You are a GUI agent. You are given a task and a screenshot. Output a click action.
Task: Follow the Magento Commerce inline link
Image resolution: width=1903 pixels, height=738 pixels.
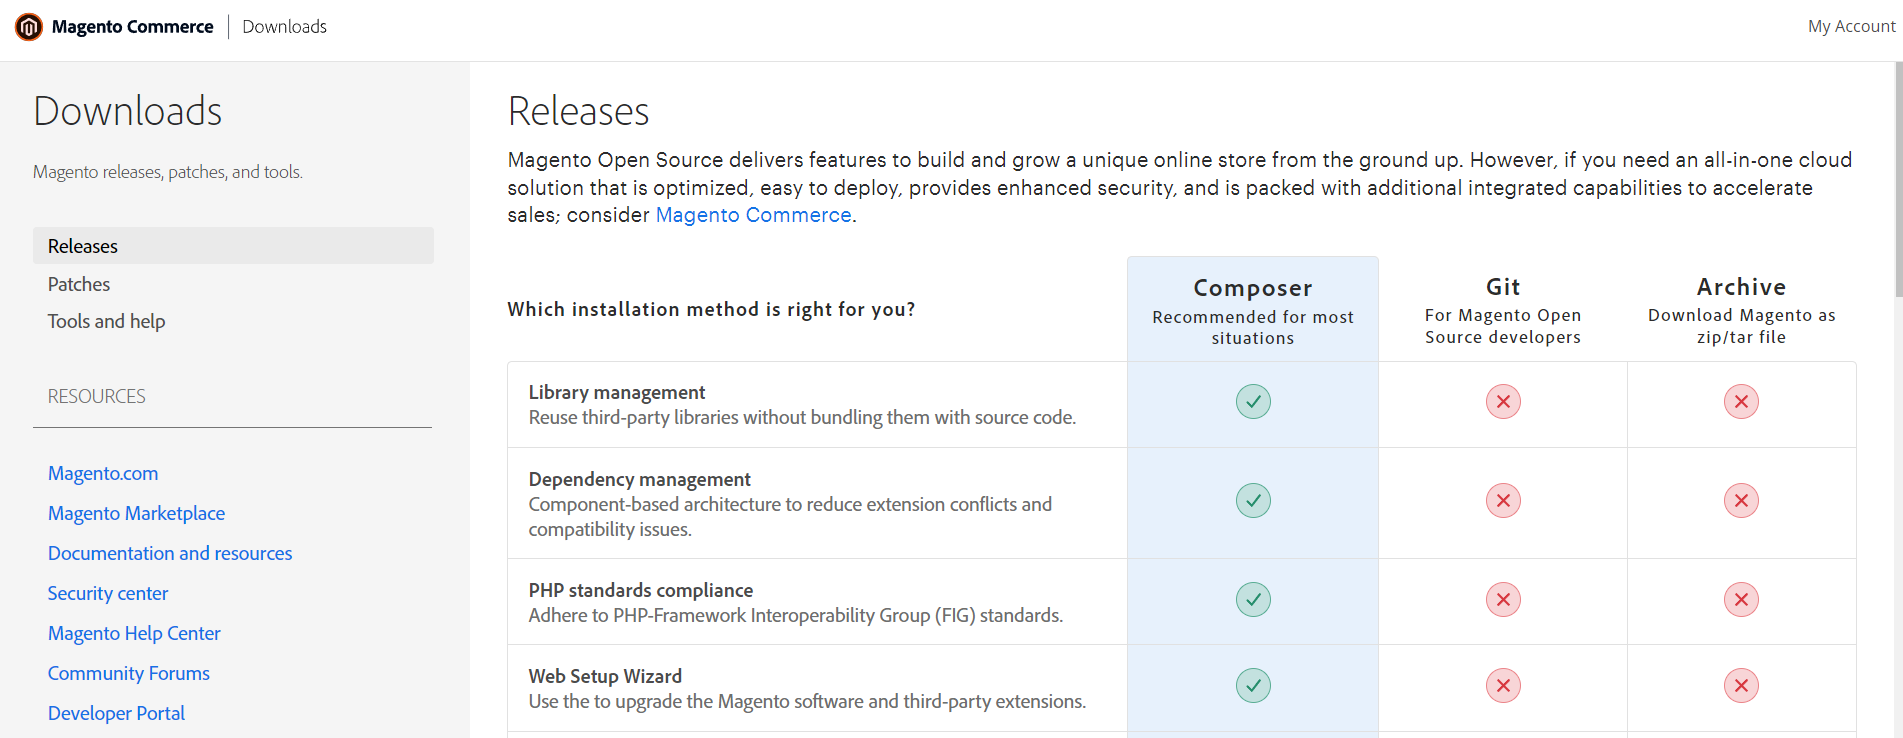coord(753,215)
